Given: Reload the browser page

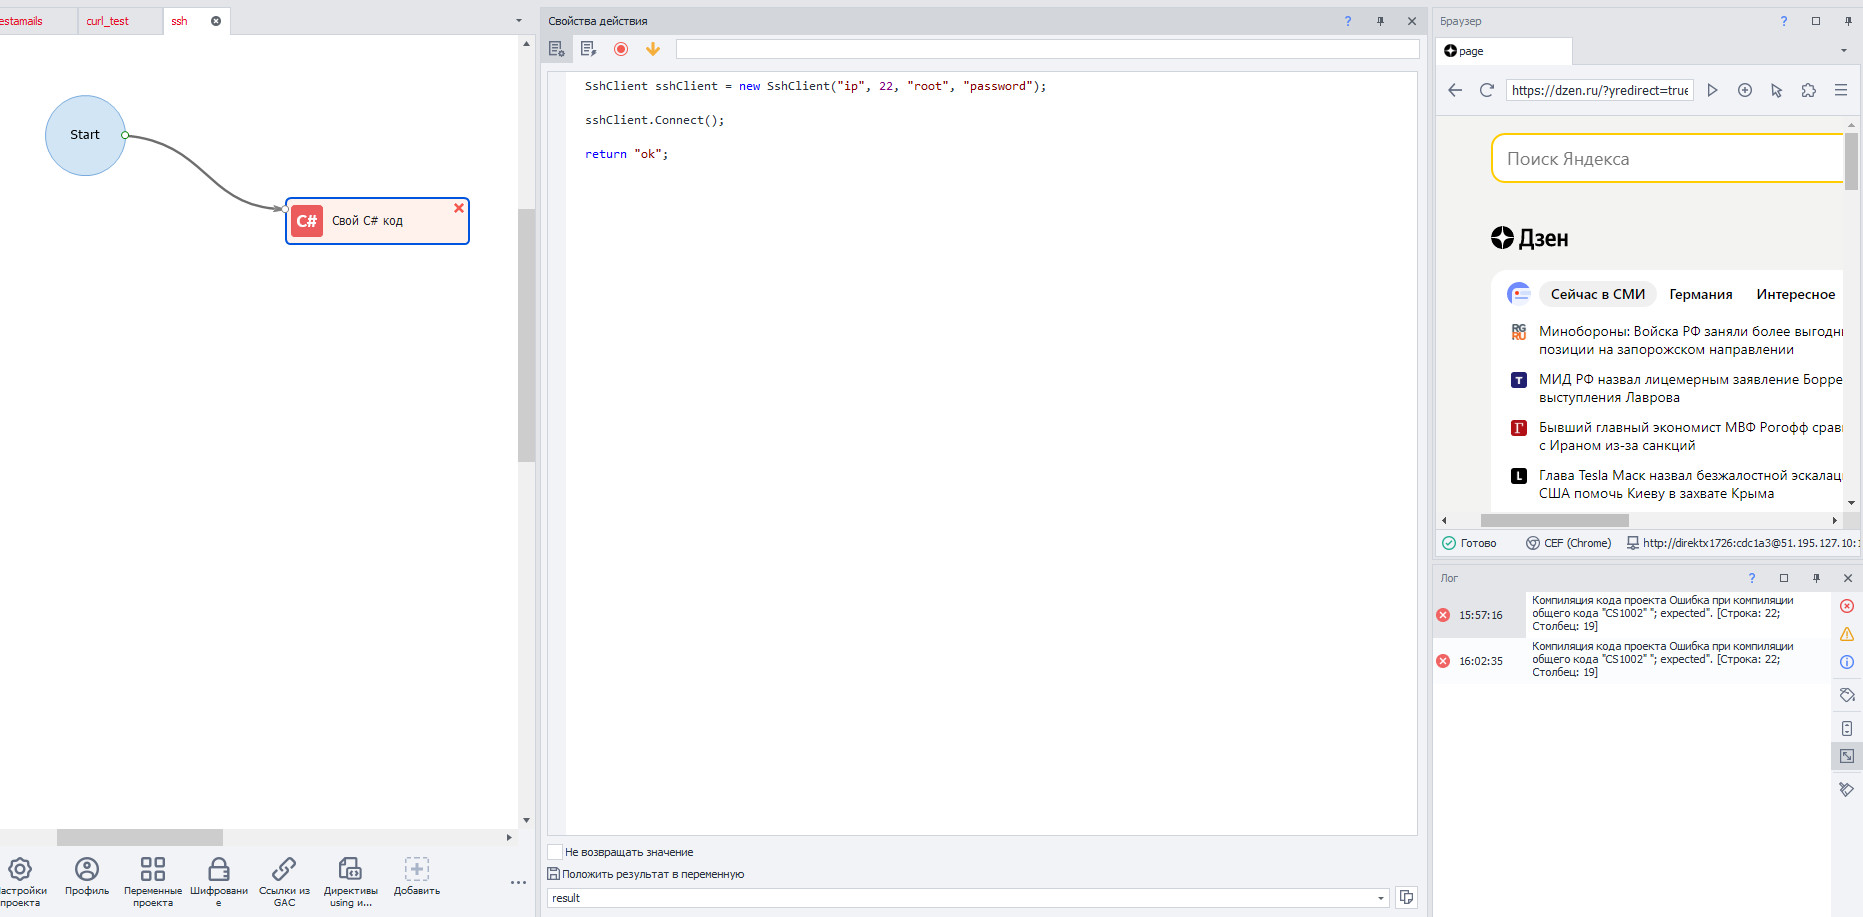Looking at the screenshot, I should [1487, 90].
